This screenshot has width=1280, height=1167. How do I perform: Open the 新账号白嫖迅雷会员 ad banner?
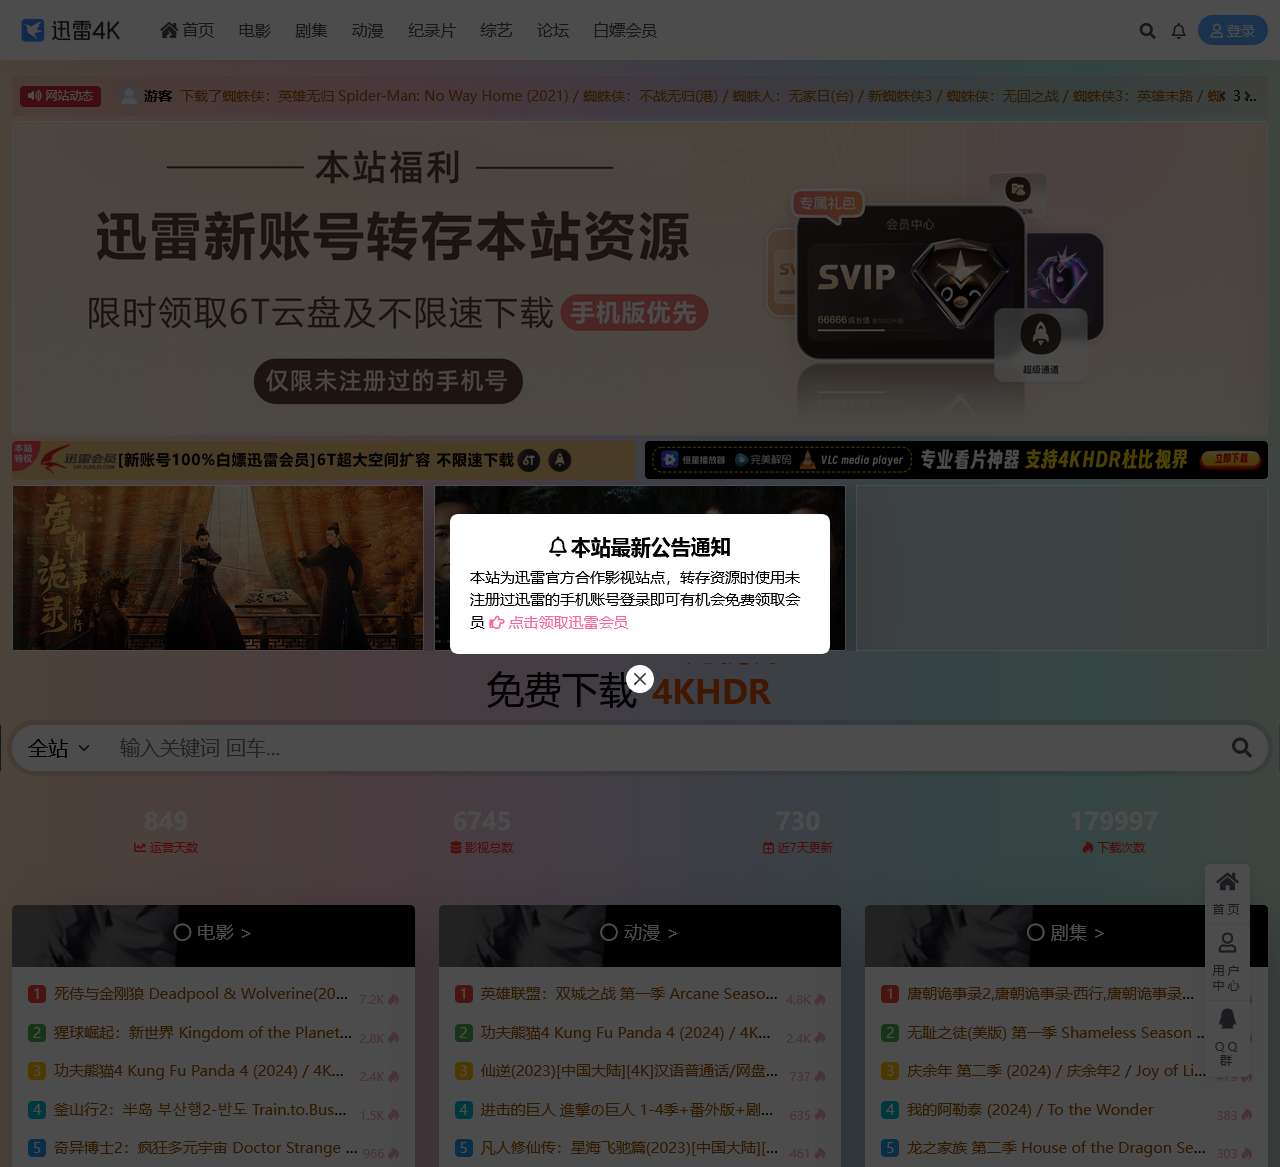[323, 460]
